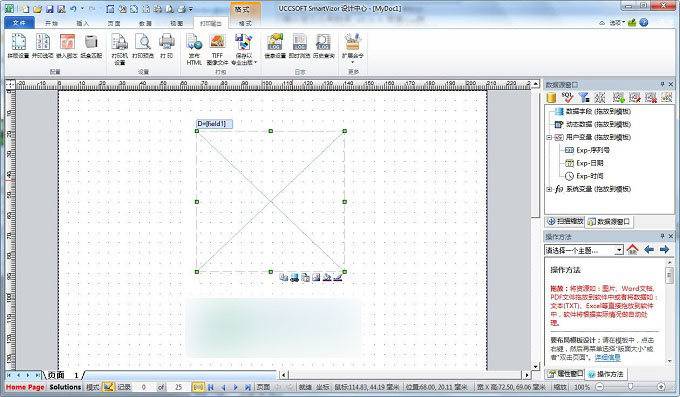This screenshot has height=397, width=680.
Task: Click the red Home icon in help panel
Action: pyautogui.click(x=633, y=249)
